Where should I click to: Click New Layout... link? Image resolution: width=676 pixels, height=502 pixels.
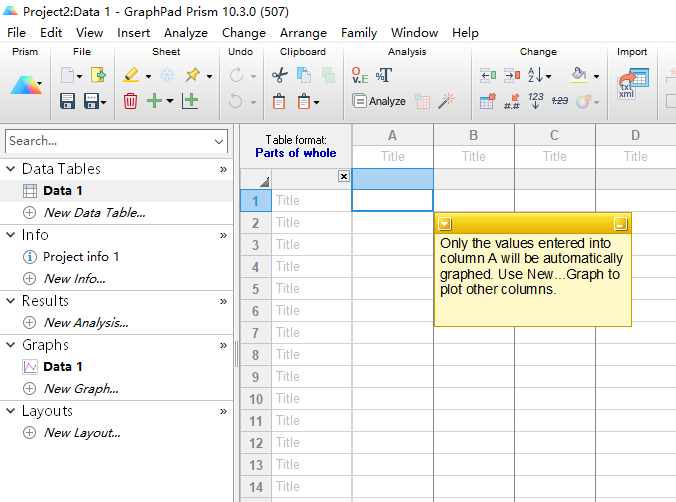(x=82, y=433)
